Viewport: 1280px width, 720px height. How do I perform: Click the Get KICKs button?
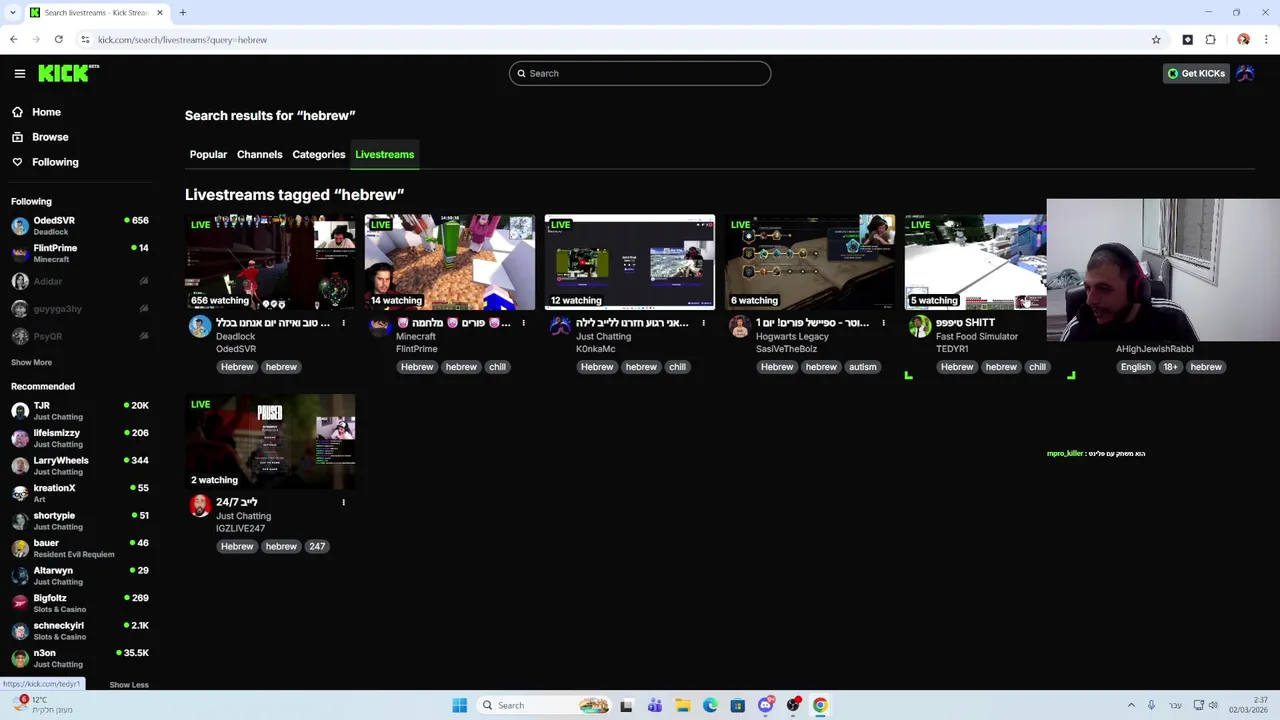1196,73
